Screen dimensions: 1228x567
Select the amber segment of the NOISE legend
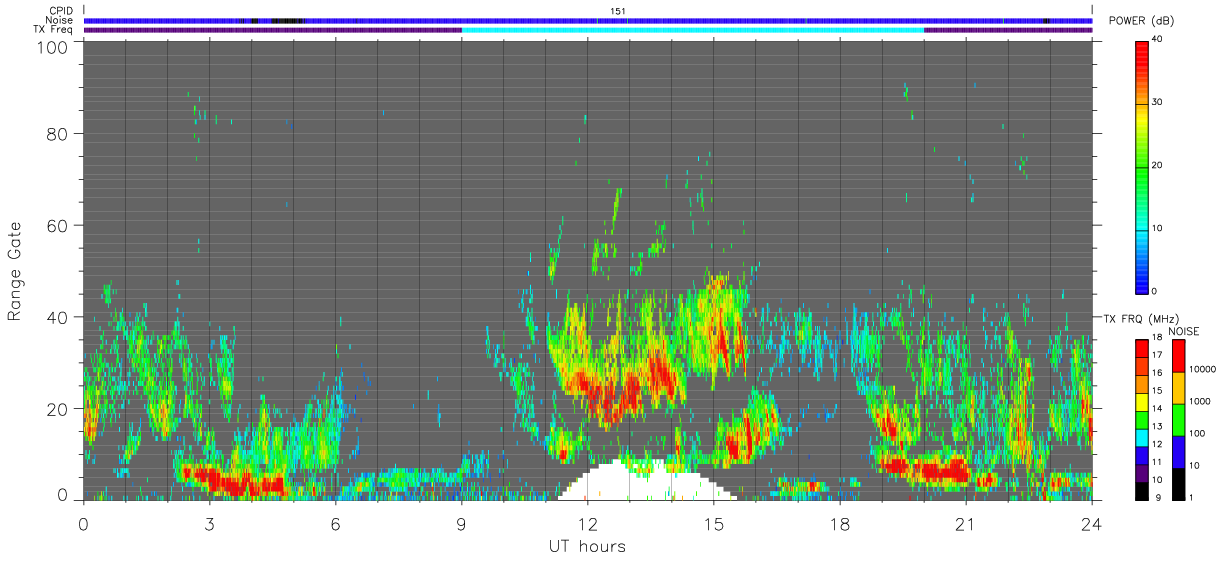tap(1179, 387)
